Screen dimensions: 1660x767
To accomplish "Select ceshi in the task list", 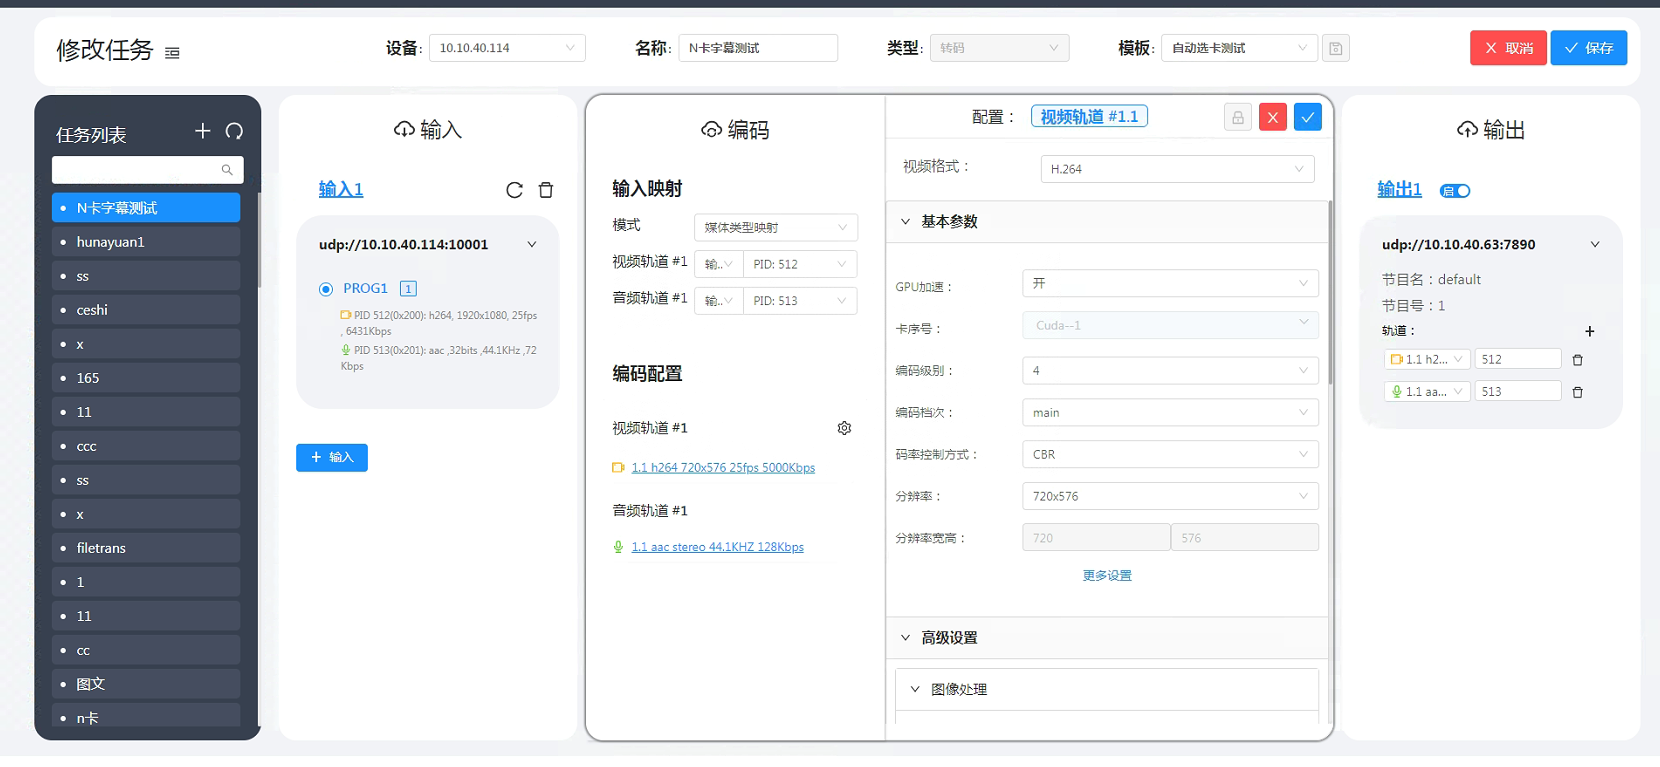I will click(146, 310).
